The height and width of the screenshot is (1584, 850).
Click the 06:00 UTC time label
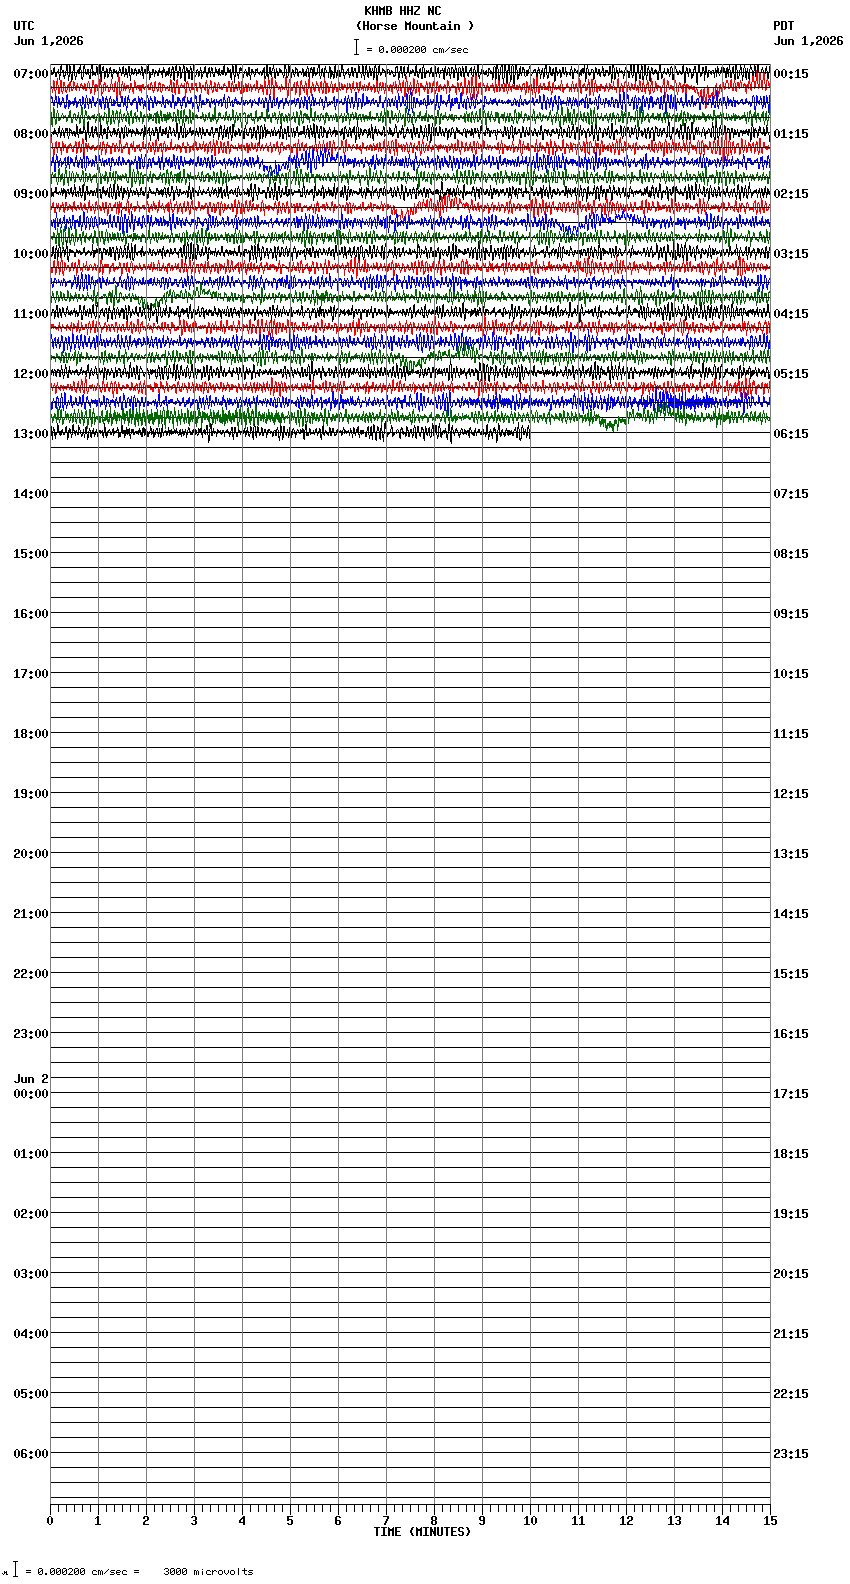31,1454
